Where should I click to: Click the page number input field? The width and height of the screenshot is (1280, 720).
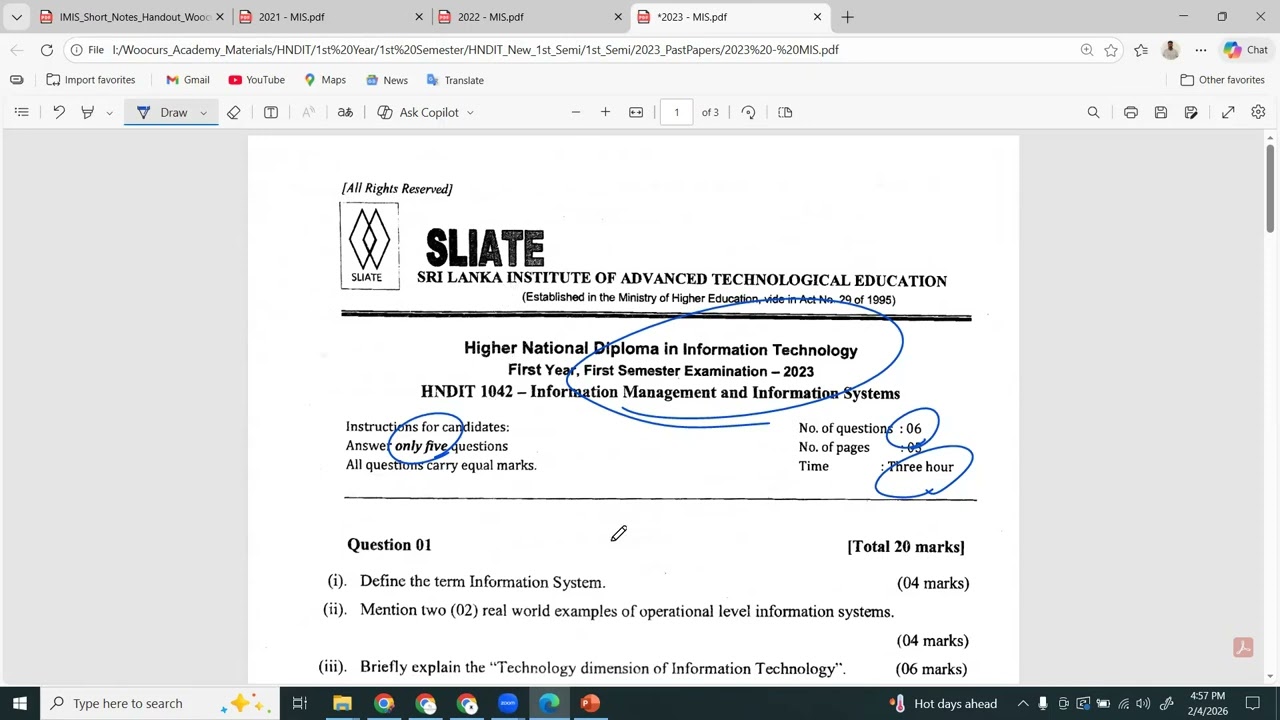(676, 112)
